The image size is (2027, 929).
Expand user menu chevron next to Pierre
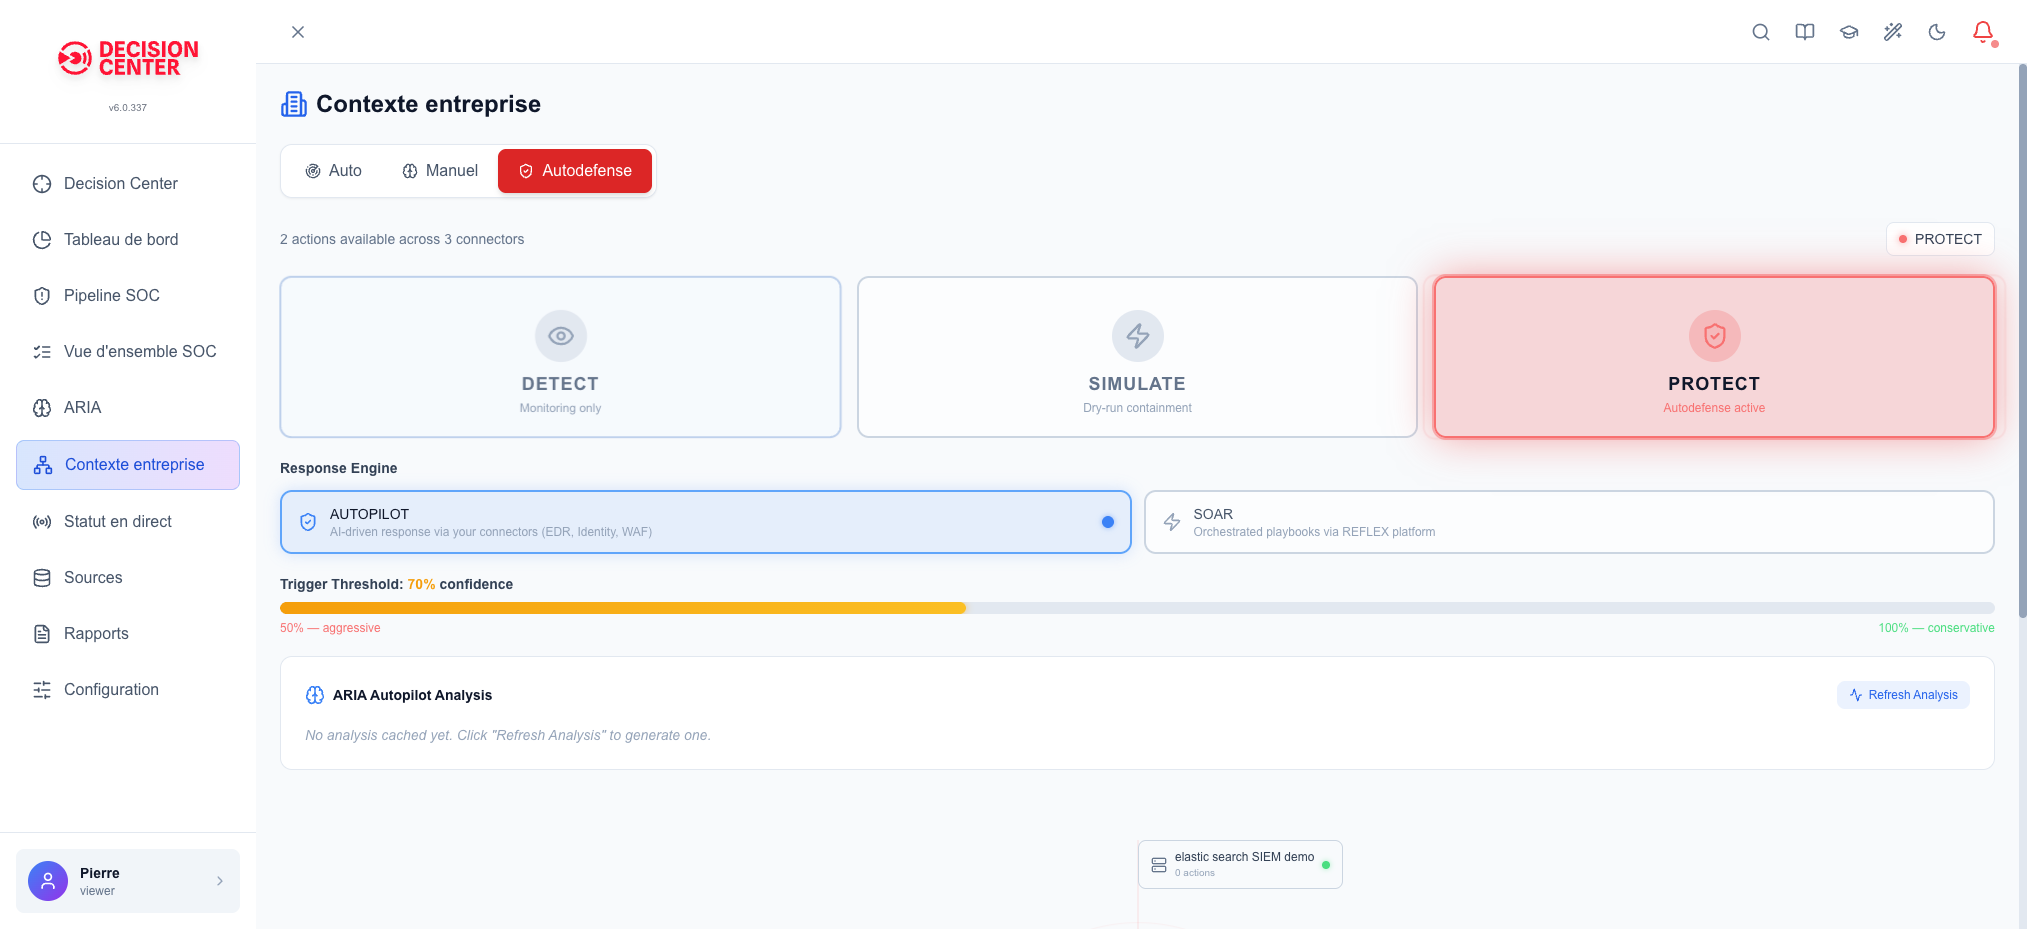pos(220,881)
